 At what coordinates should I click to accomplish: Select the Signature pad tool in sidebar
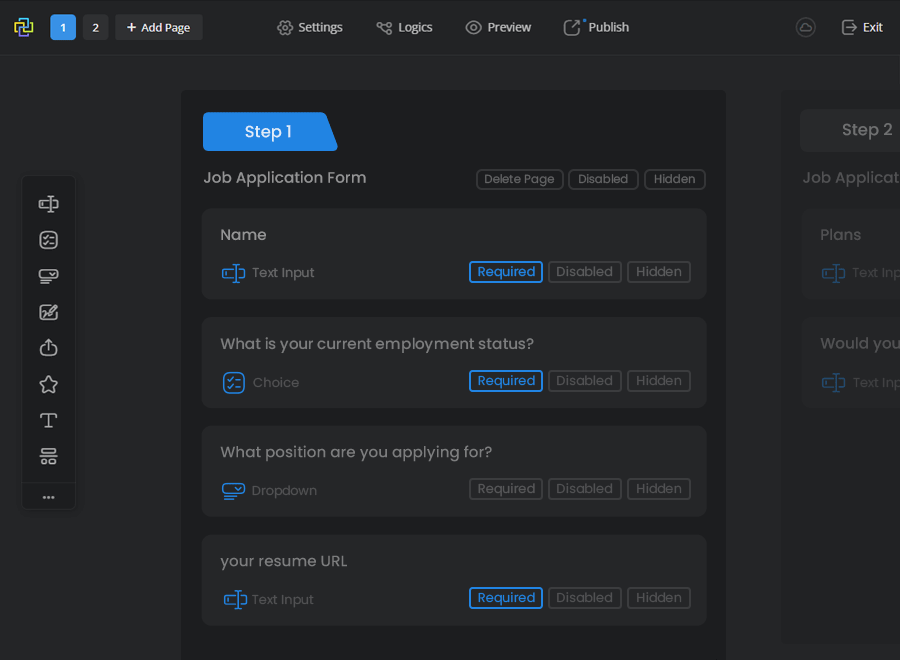[48, 312]
